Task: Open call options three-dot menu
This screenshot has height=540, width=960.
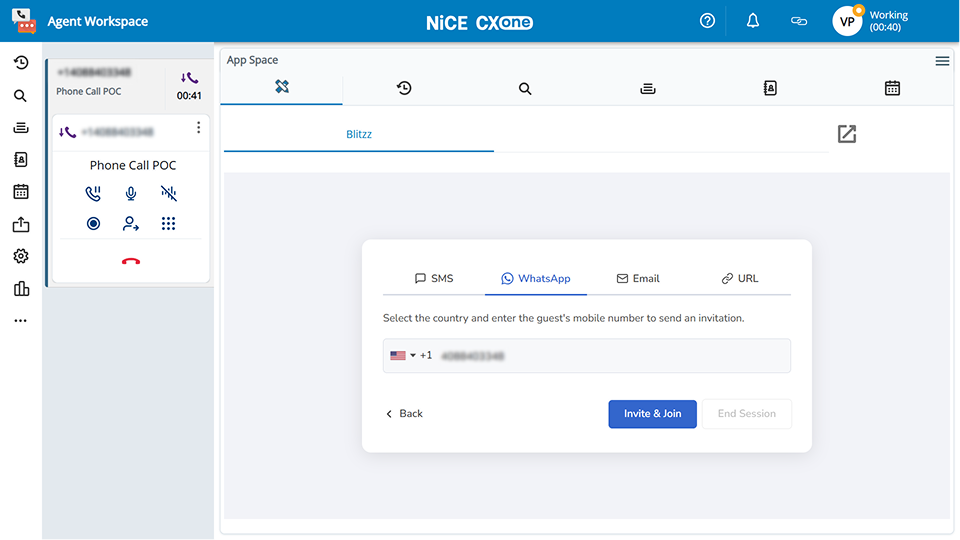Action: (x=198, y=127)
